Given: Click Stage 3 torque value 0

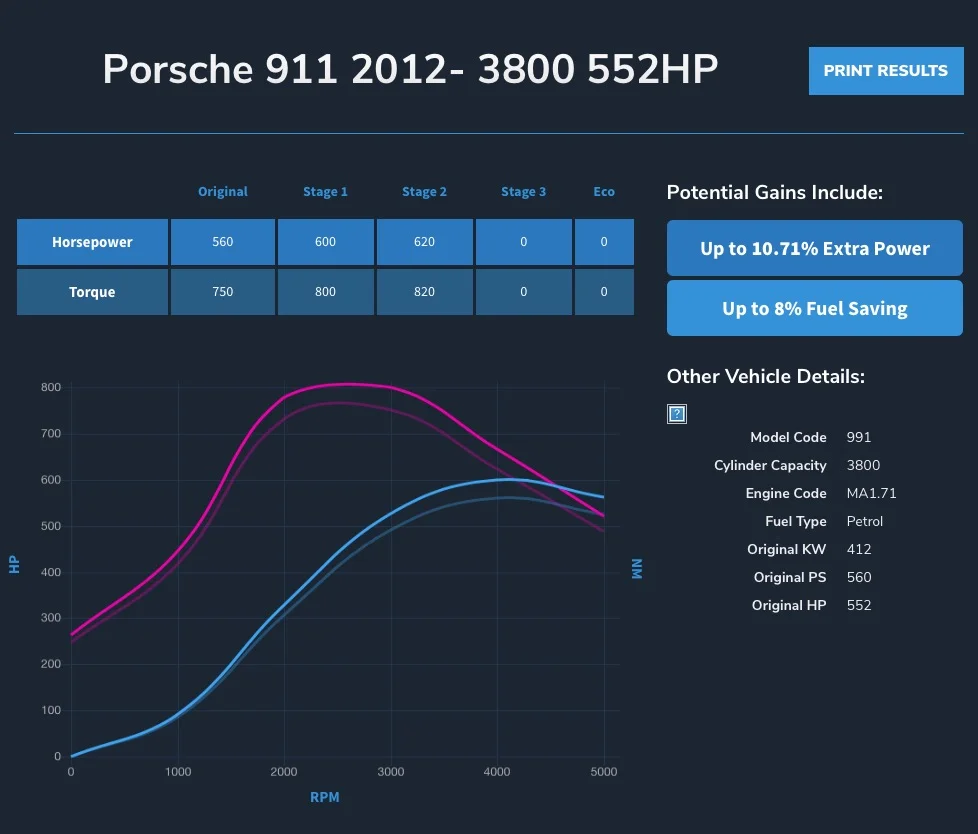Looking at the screenshot, I should coord(523,292).
